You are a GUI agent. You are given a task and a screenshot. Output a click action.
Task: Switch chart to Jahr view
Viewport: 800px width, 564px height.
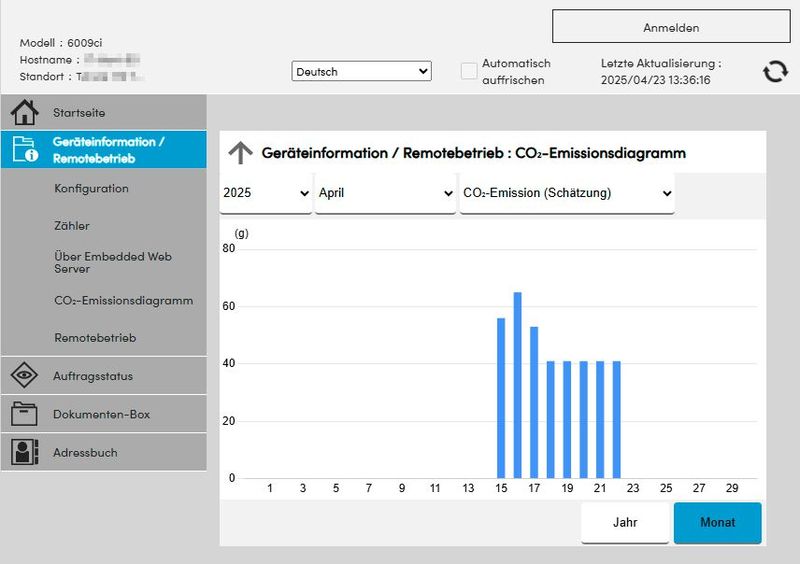[x=625, y=522]
